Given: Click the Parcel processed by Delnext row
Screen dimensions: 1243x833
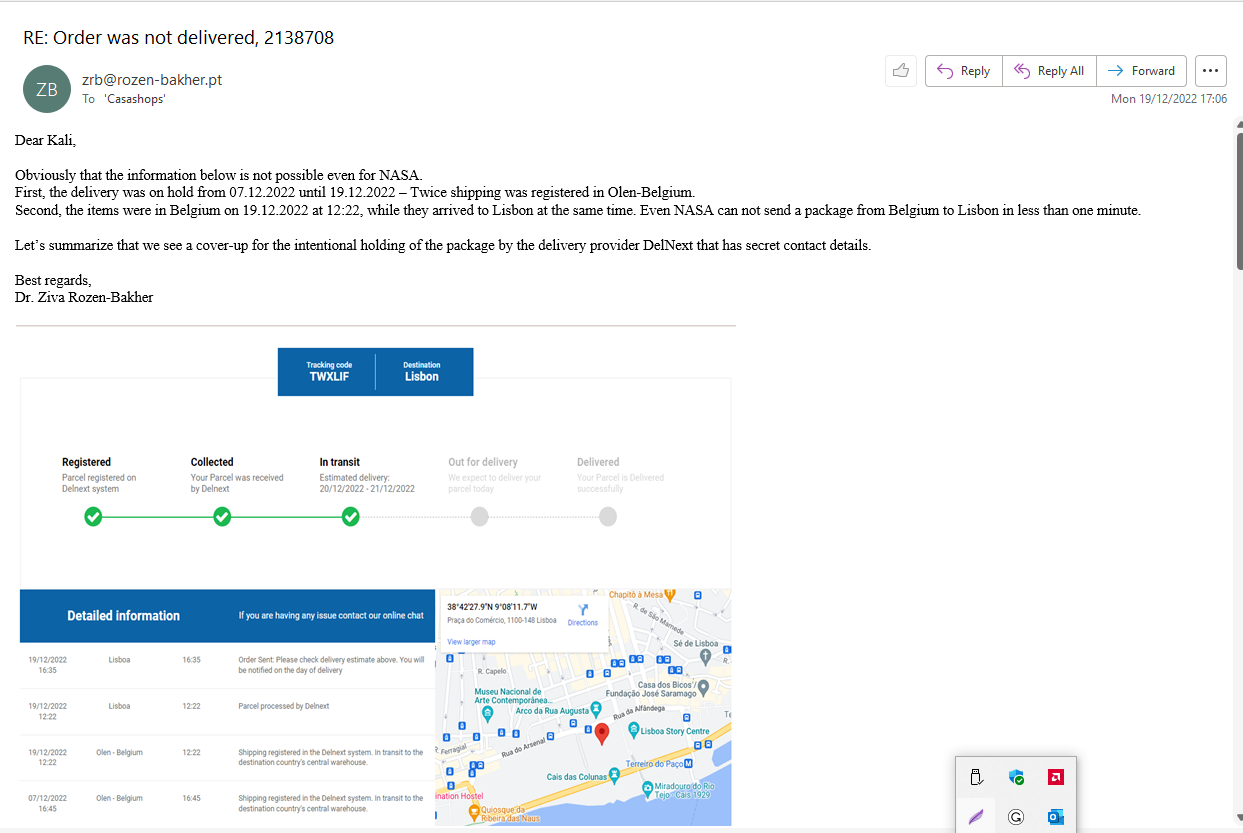Looking at the screenshot, I should [x=227, y=711].
